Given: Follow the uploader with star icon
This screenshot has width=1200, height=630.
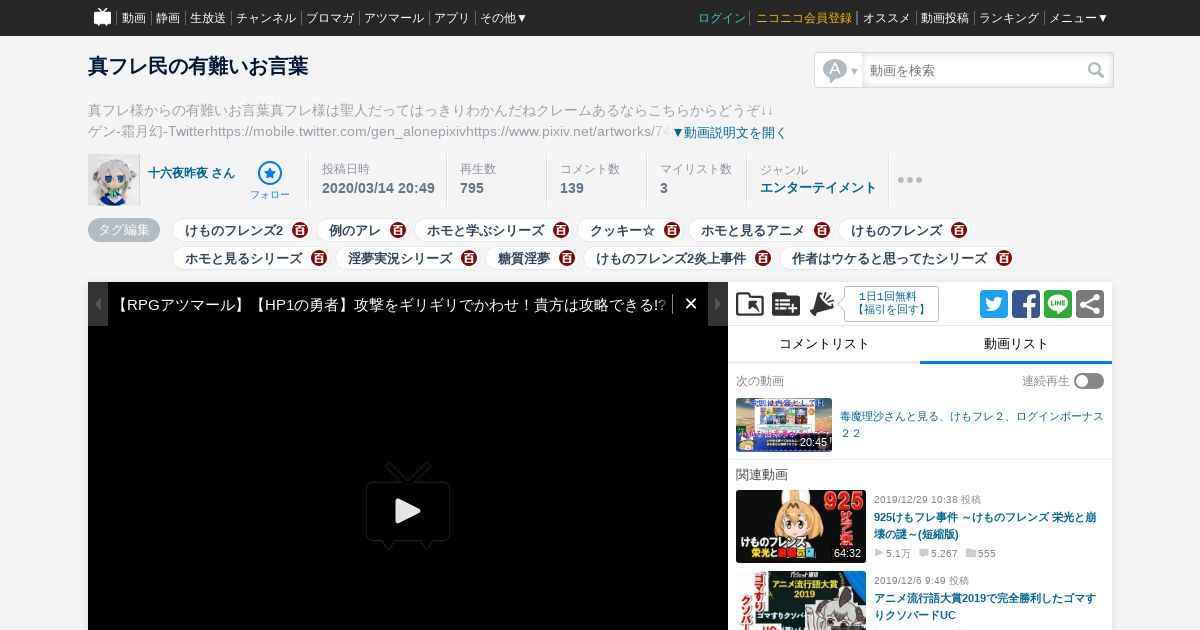Looking at the screenshot, I should tap(270, 180).
